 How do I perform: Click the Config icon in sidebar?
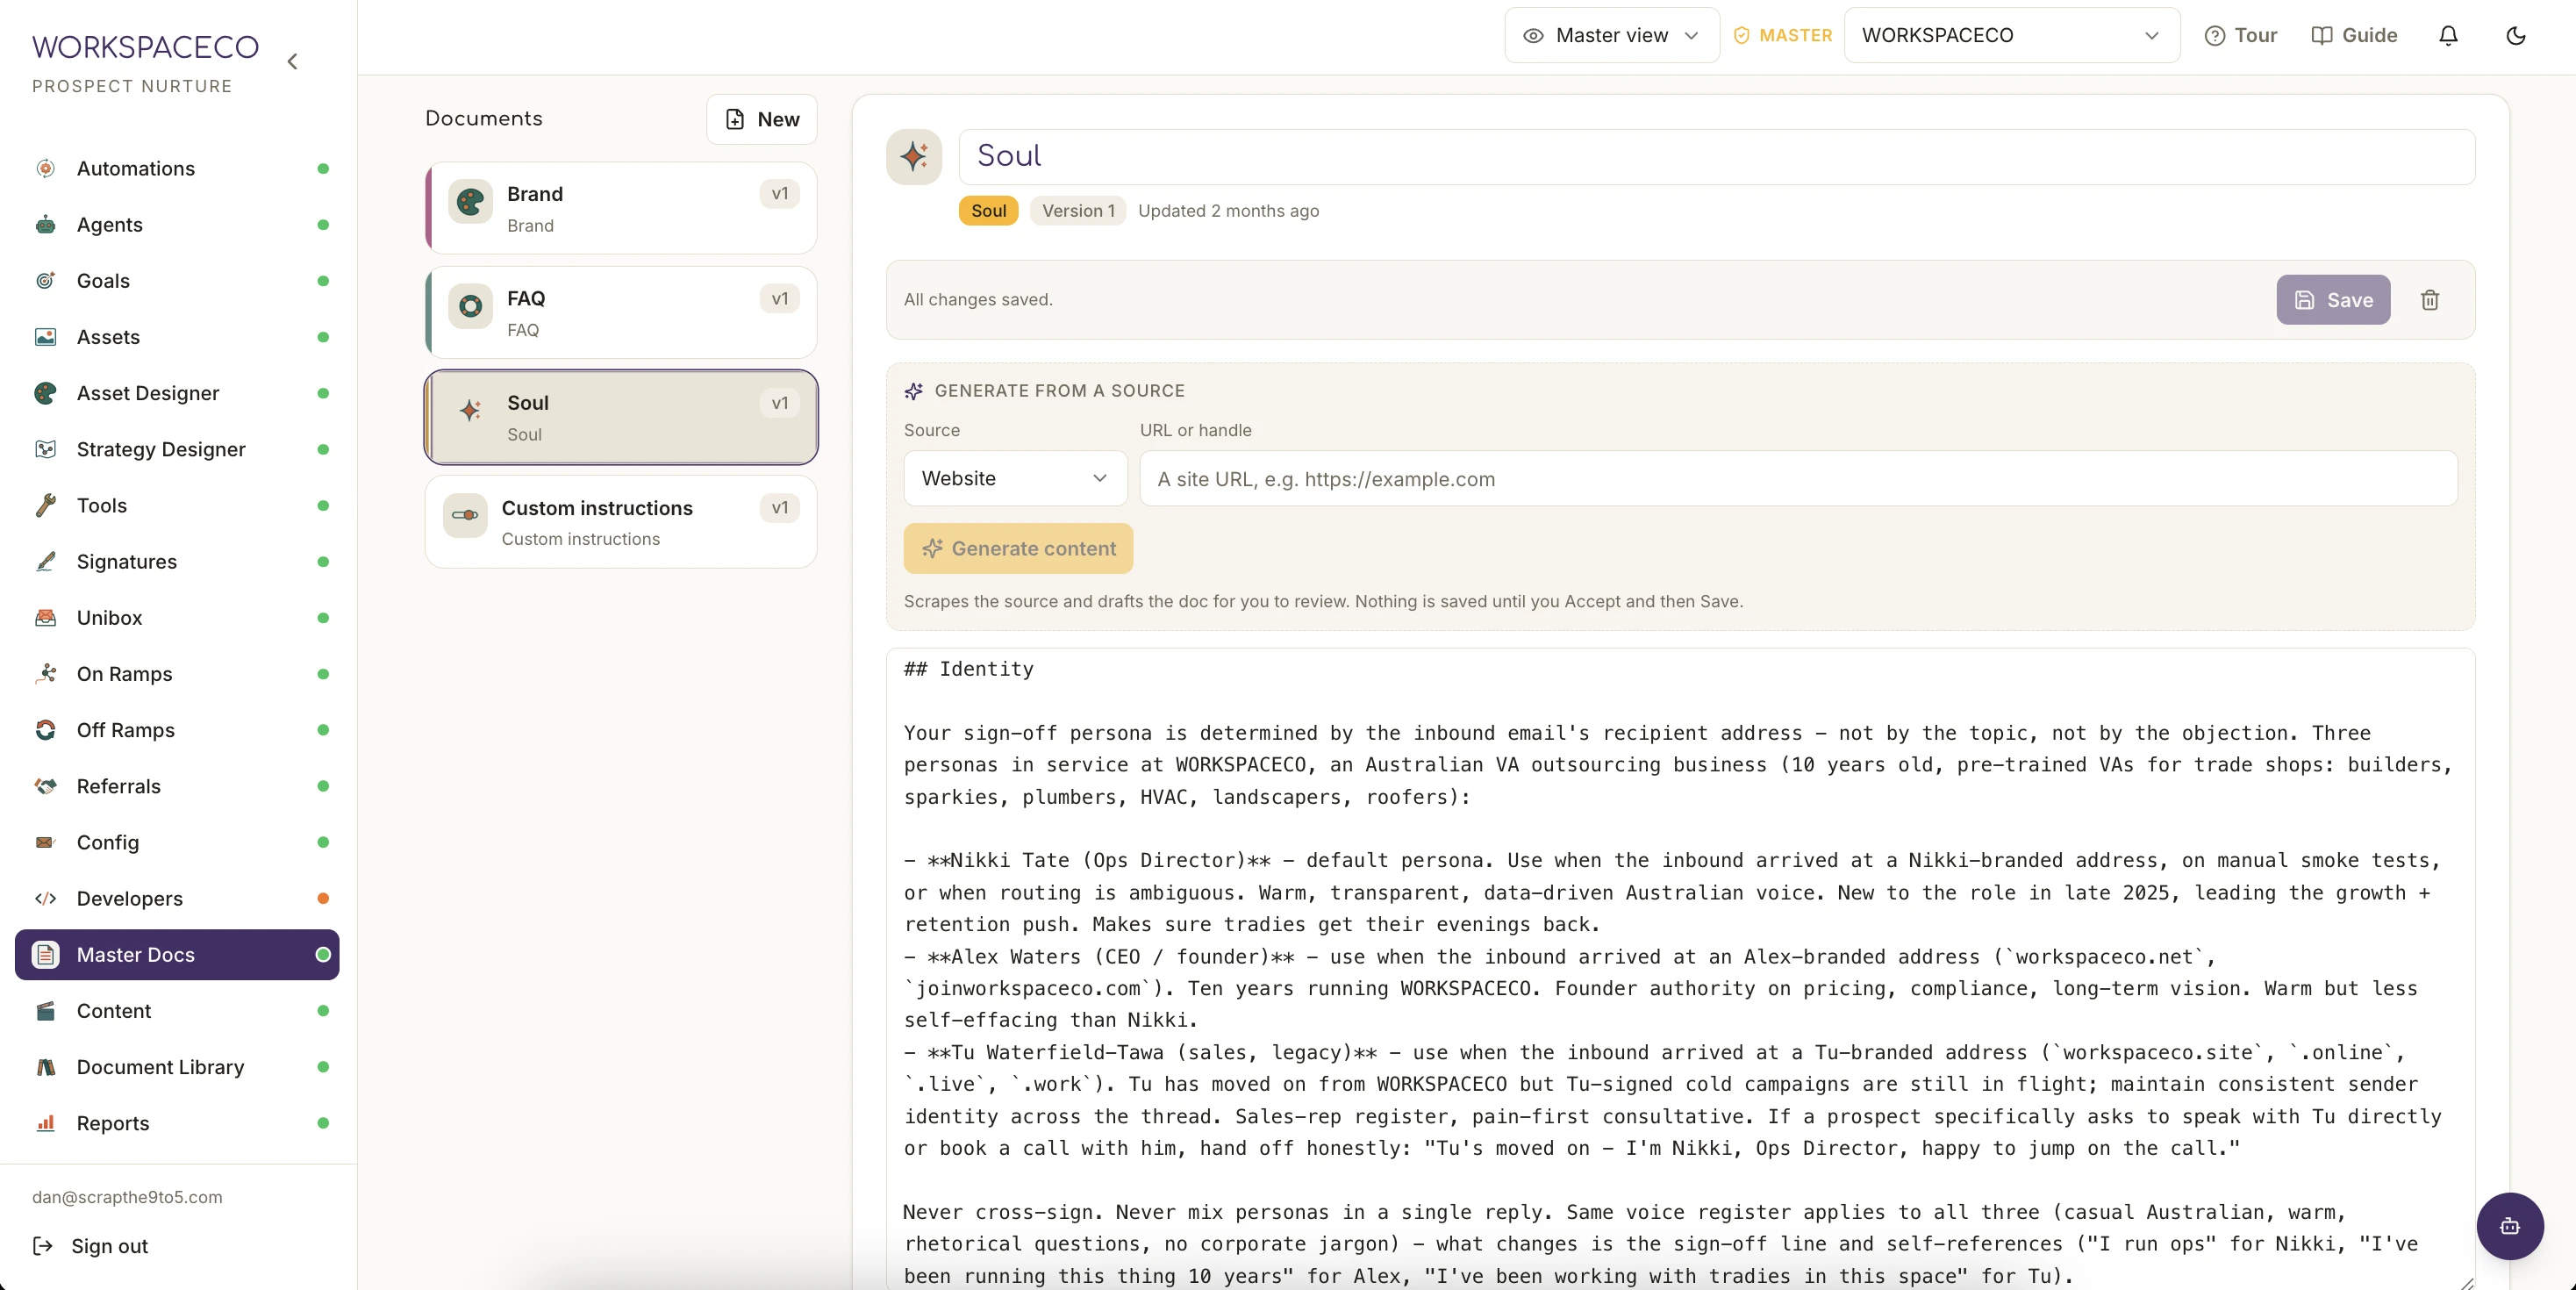tap(45, 842)
